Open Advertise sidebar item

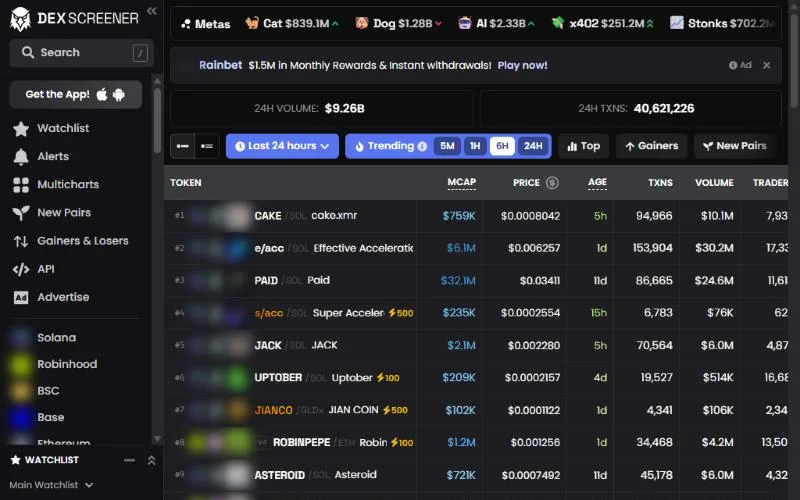pyautogui.click(x=63, y=297)
